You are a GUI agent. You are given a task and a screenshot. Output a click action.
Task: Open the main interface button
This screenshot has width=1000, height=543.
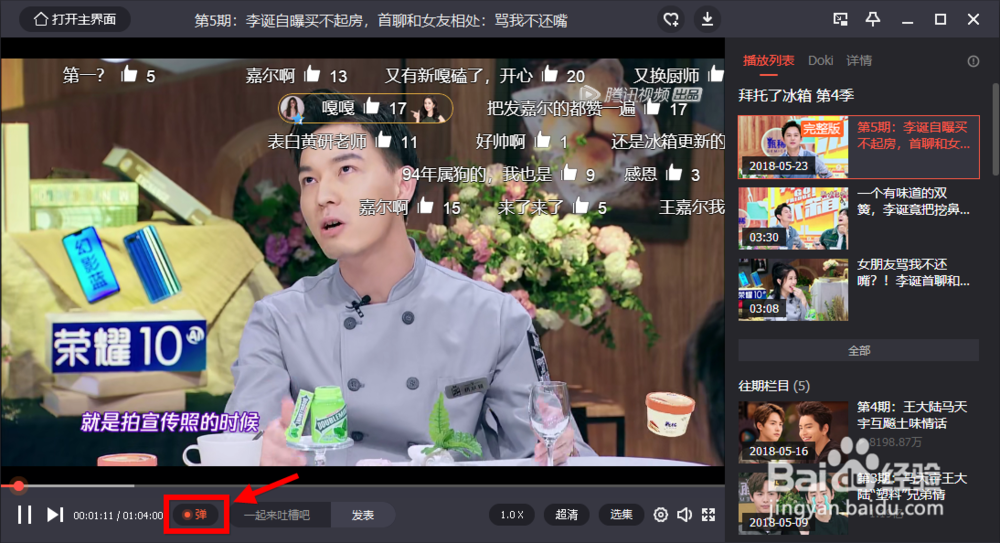click(x=75, y=19)
